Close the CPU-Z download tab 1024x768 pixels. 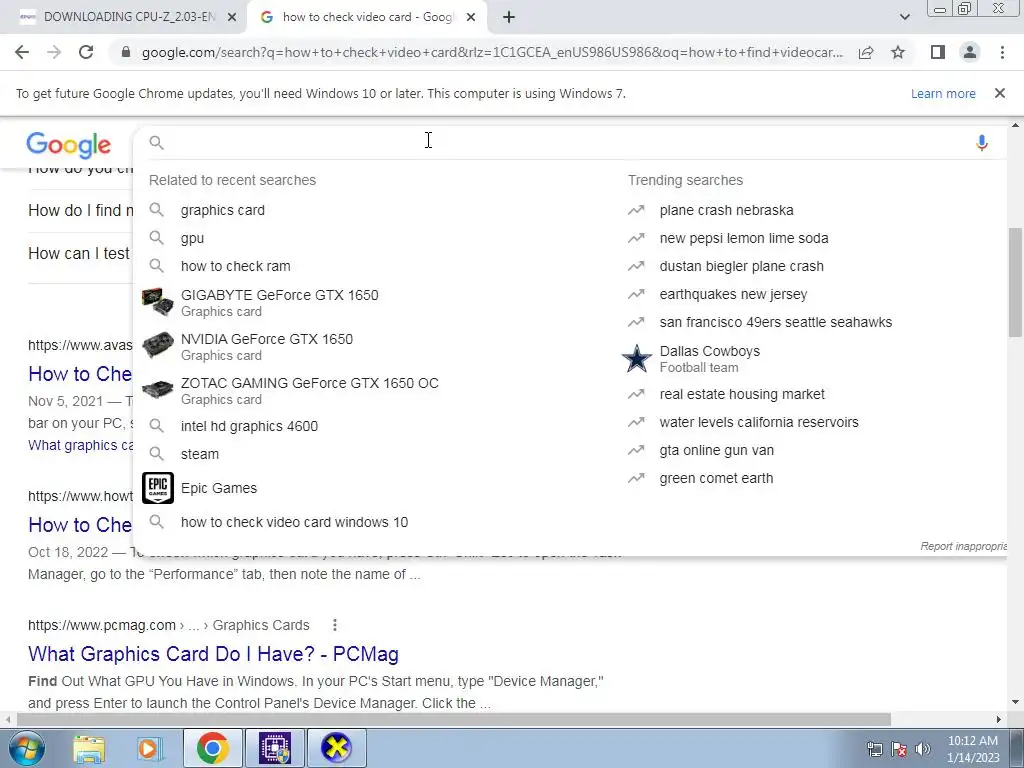pos(232,18)
